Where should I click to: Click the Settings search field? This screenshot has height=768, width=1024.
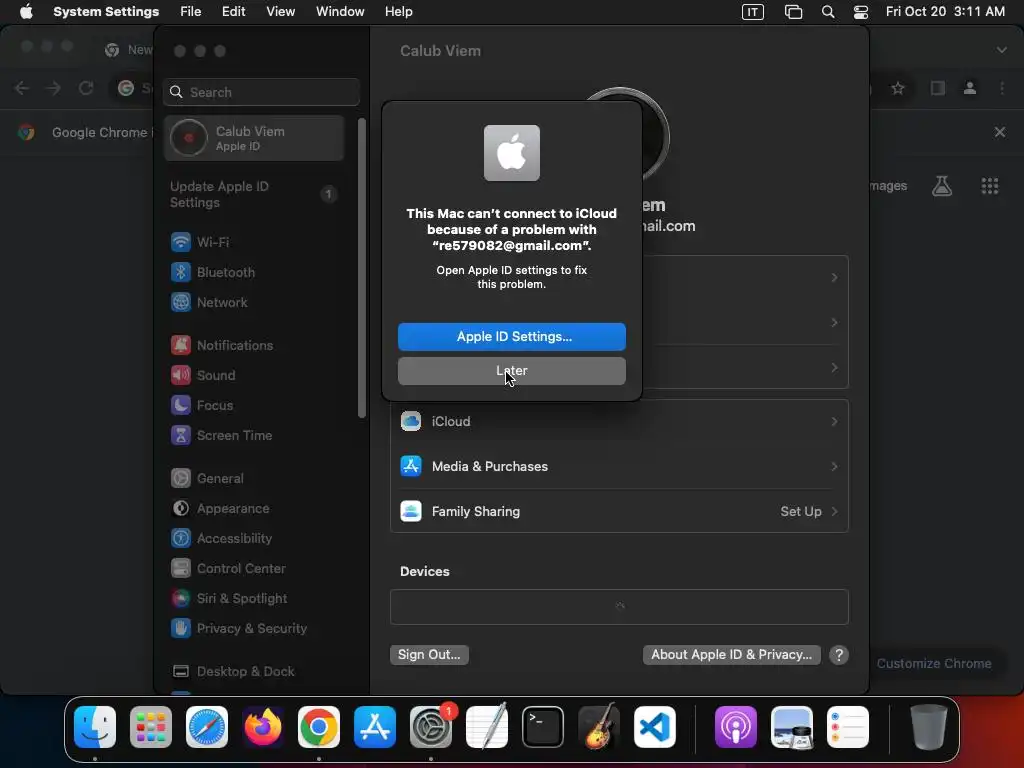(x=261, y=92)
